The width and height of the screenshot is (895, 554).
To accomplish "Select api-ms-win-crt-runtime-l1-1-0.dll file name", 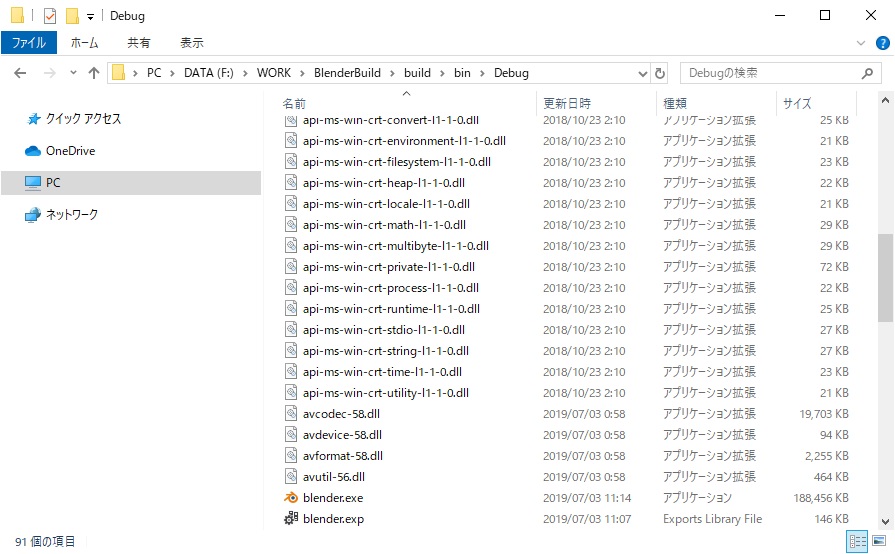I will pos(391,309).
